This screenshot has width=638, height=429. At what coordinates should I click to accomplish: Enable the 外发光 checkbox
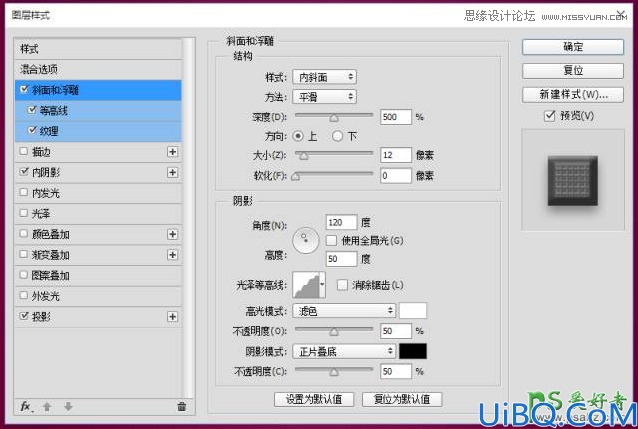click(x=24, y=295)
